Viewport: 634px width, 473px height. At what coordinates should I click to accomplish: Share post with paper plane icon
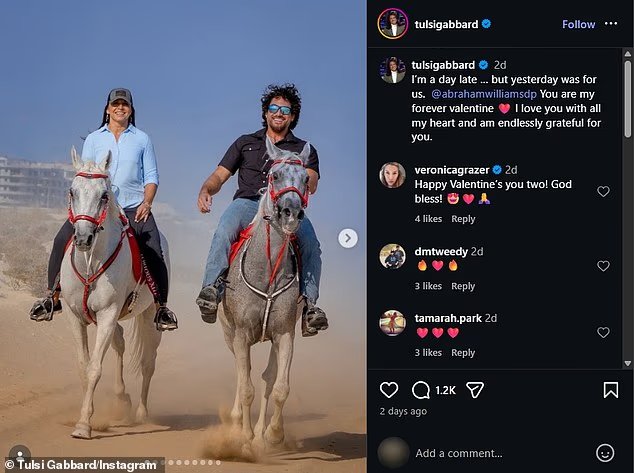475,390
